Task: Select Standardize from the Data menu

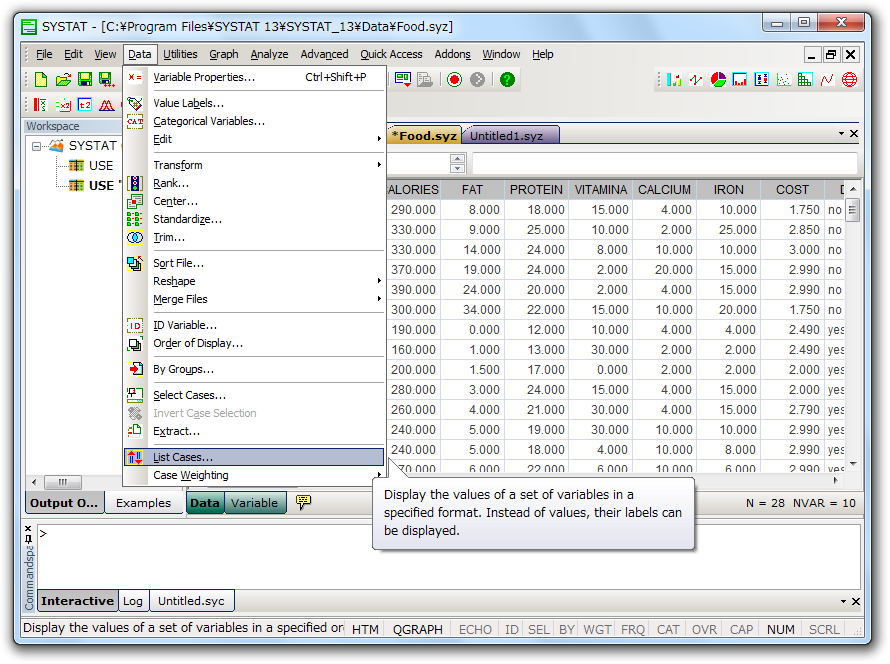Action: coord(254,220)
